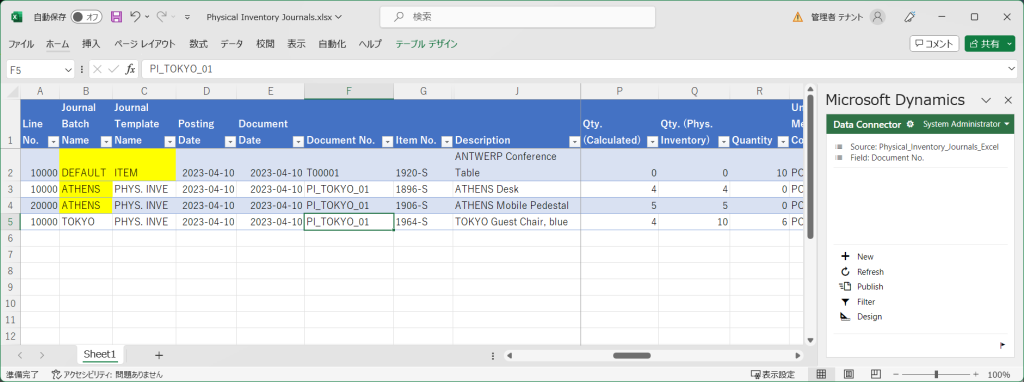
Task: Click the コメント button
Action: tap(934, 44)
